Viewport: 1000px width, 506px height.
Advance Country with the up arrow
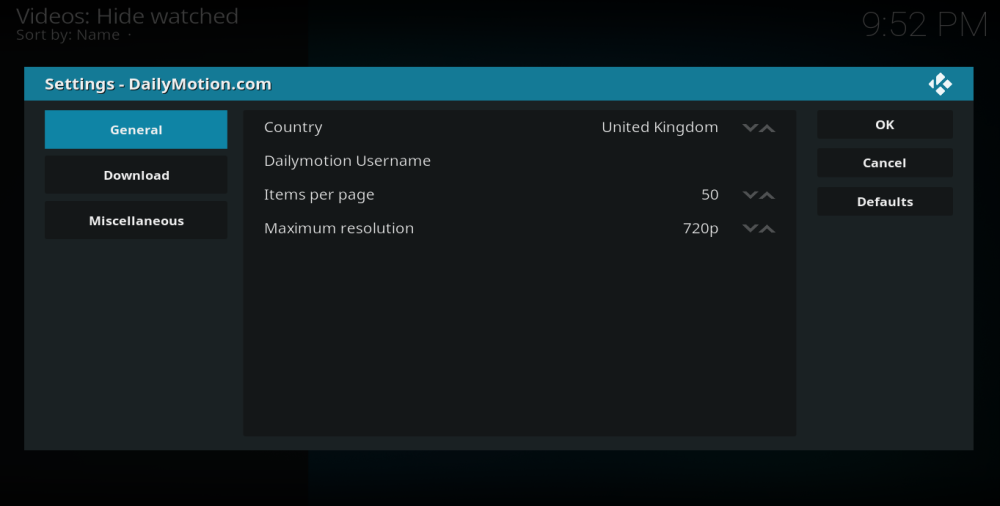coord(767,128)
